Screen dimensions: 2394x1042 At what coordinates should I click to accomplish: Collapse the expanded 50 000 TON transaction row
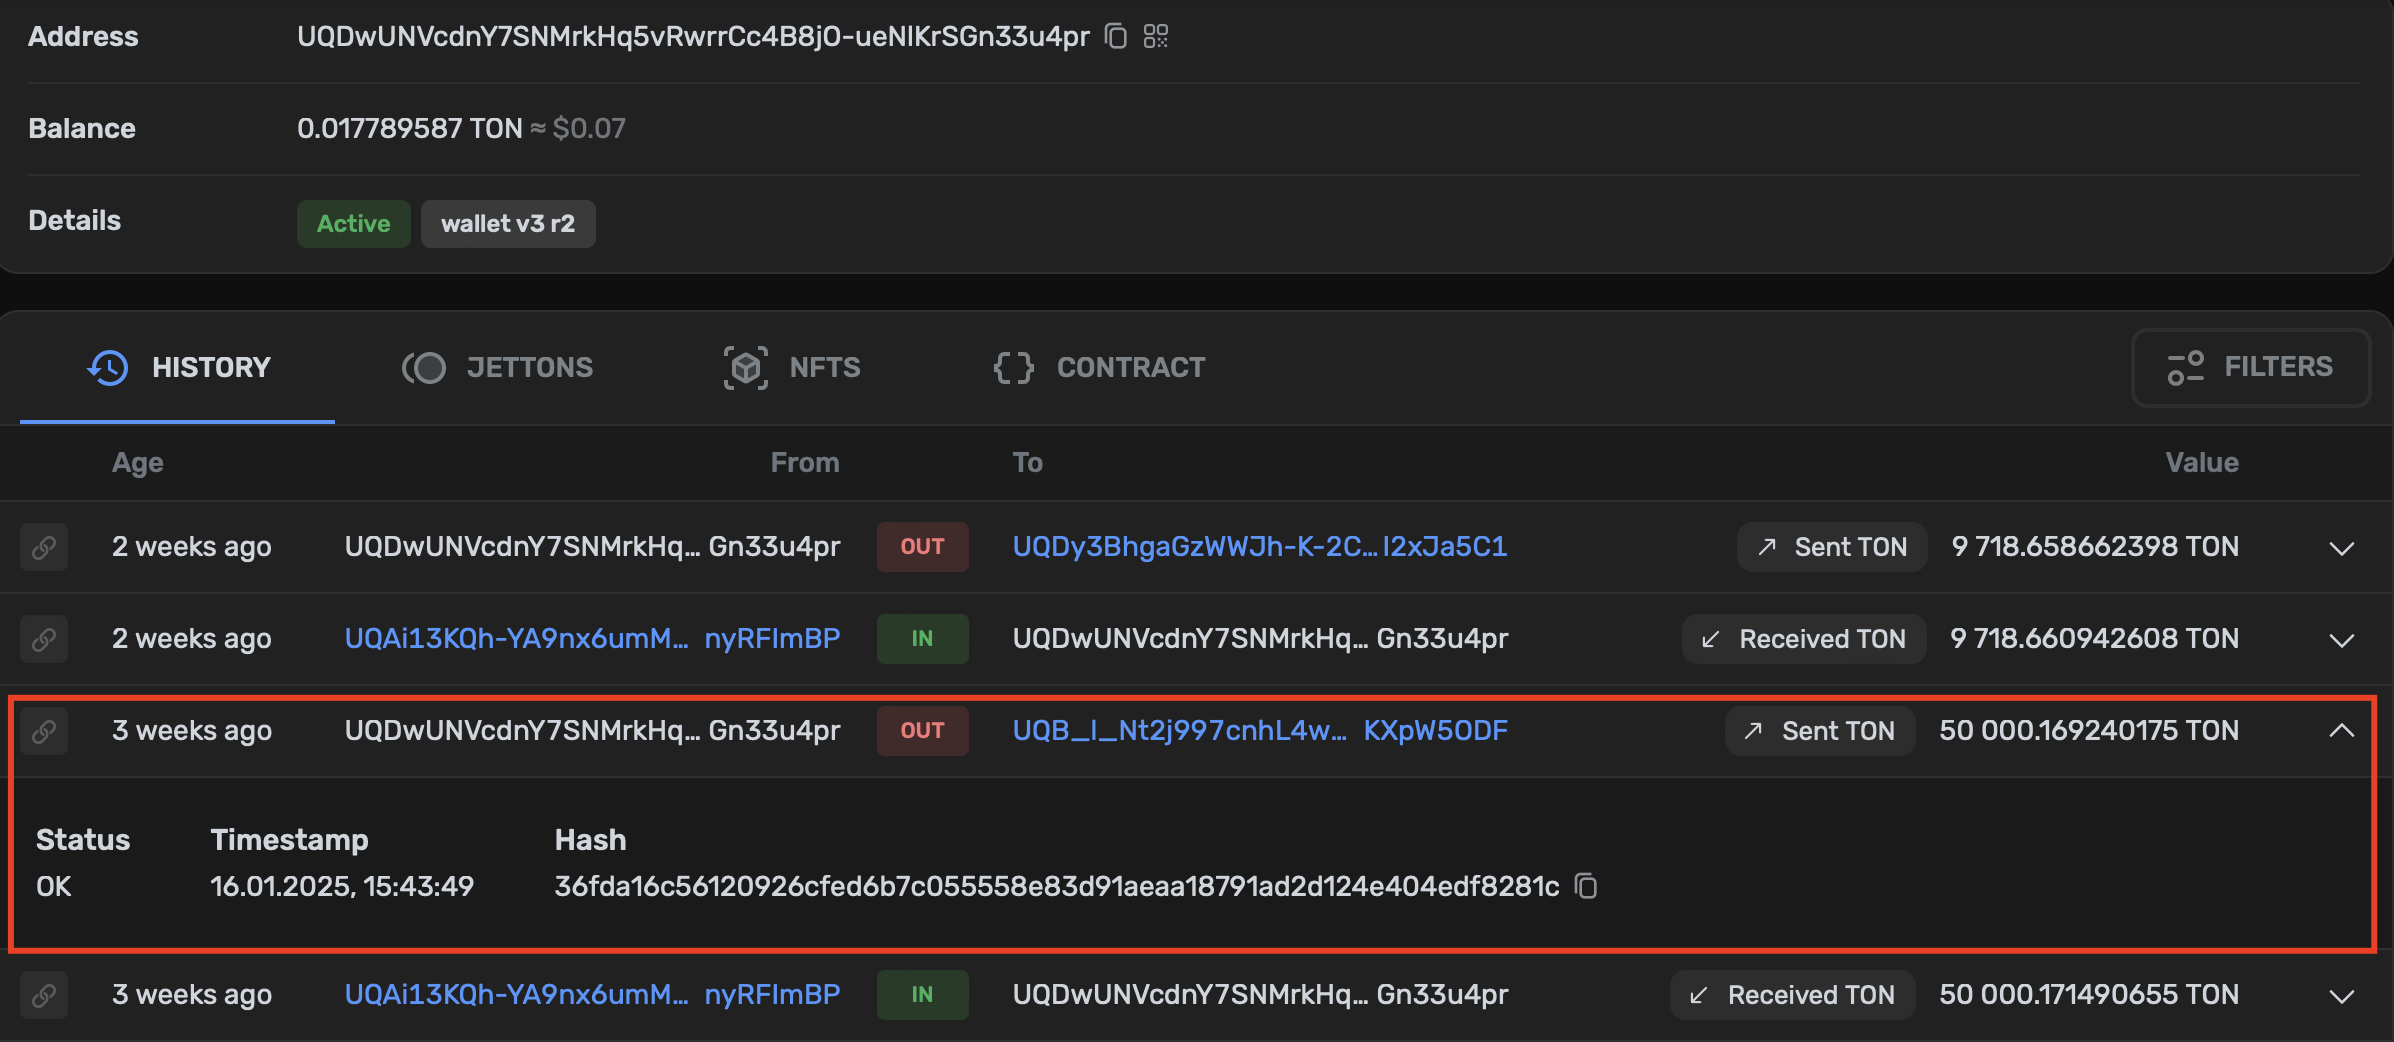[2342, 730]
